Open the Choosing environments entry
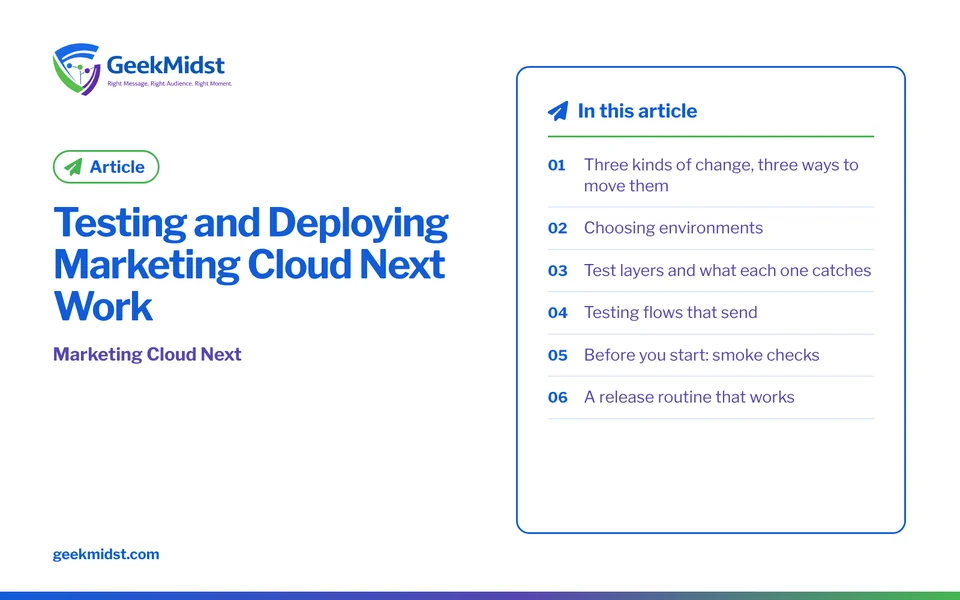Screen dimensions: 960x600 (711, 228)
